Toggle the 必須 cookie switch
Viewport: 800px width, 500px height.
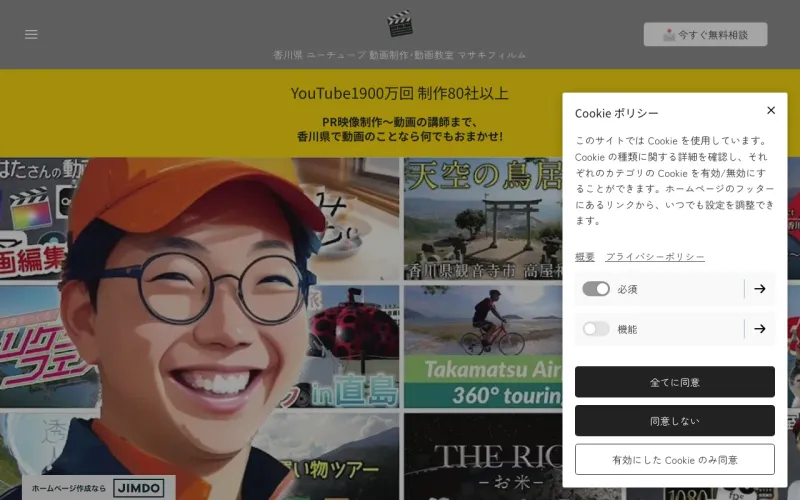pyautogui.click(x=596, y=289)
